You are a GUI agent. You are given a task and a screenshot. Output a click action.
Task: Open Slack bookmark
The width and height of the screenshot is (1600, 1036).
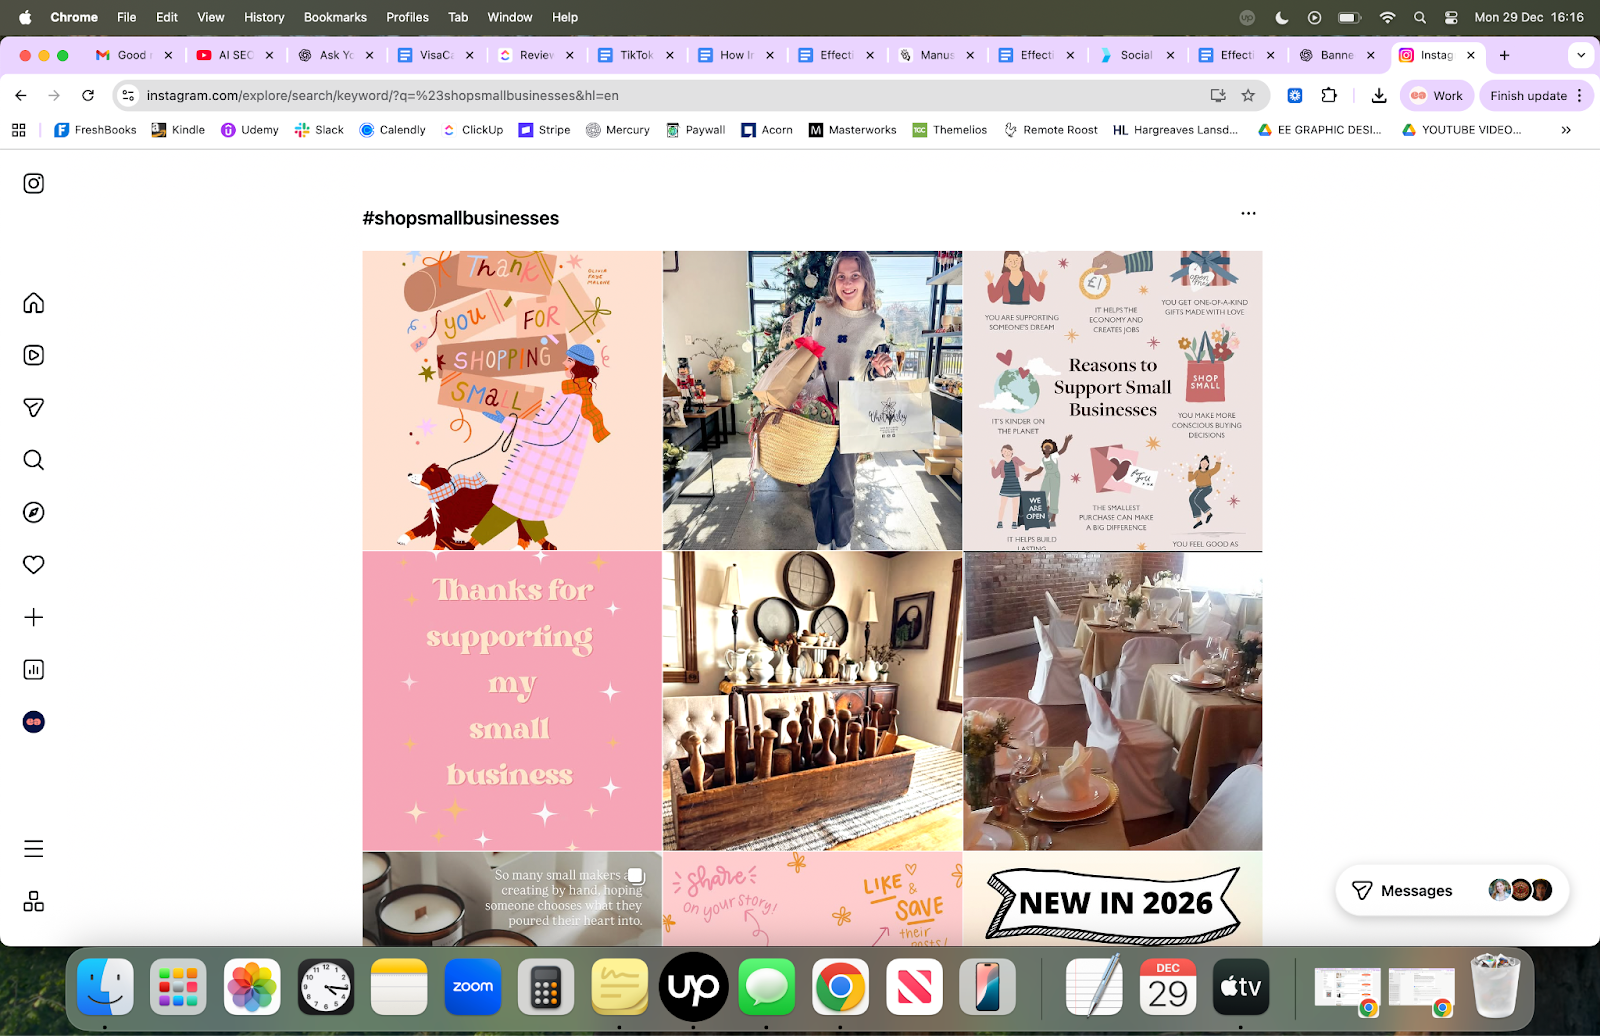pos(319,130)
